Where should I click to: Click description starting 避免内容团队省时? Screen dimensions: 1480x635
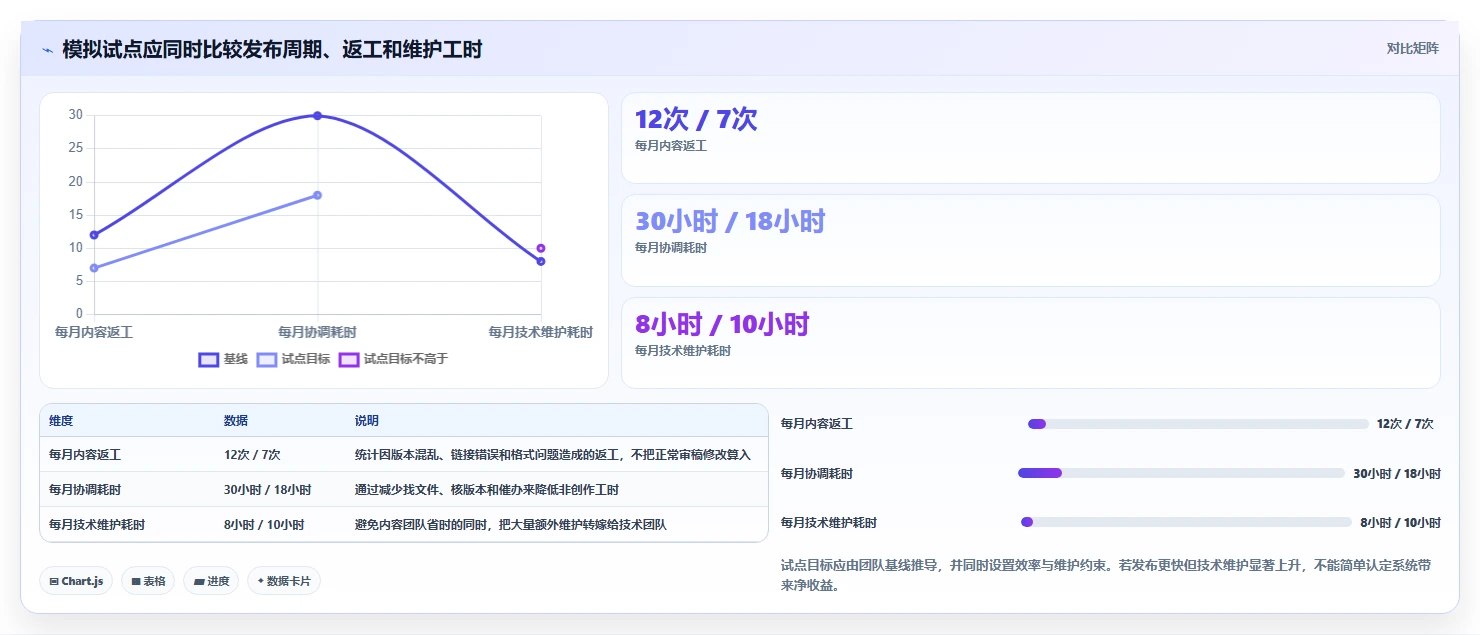click(511, 524)
